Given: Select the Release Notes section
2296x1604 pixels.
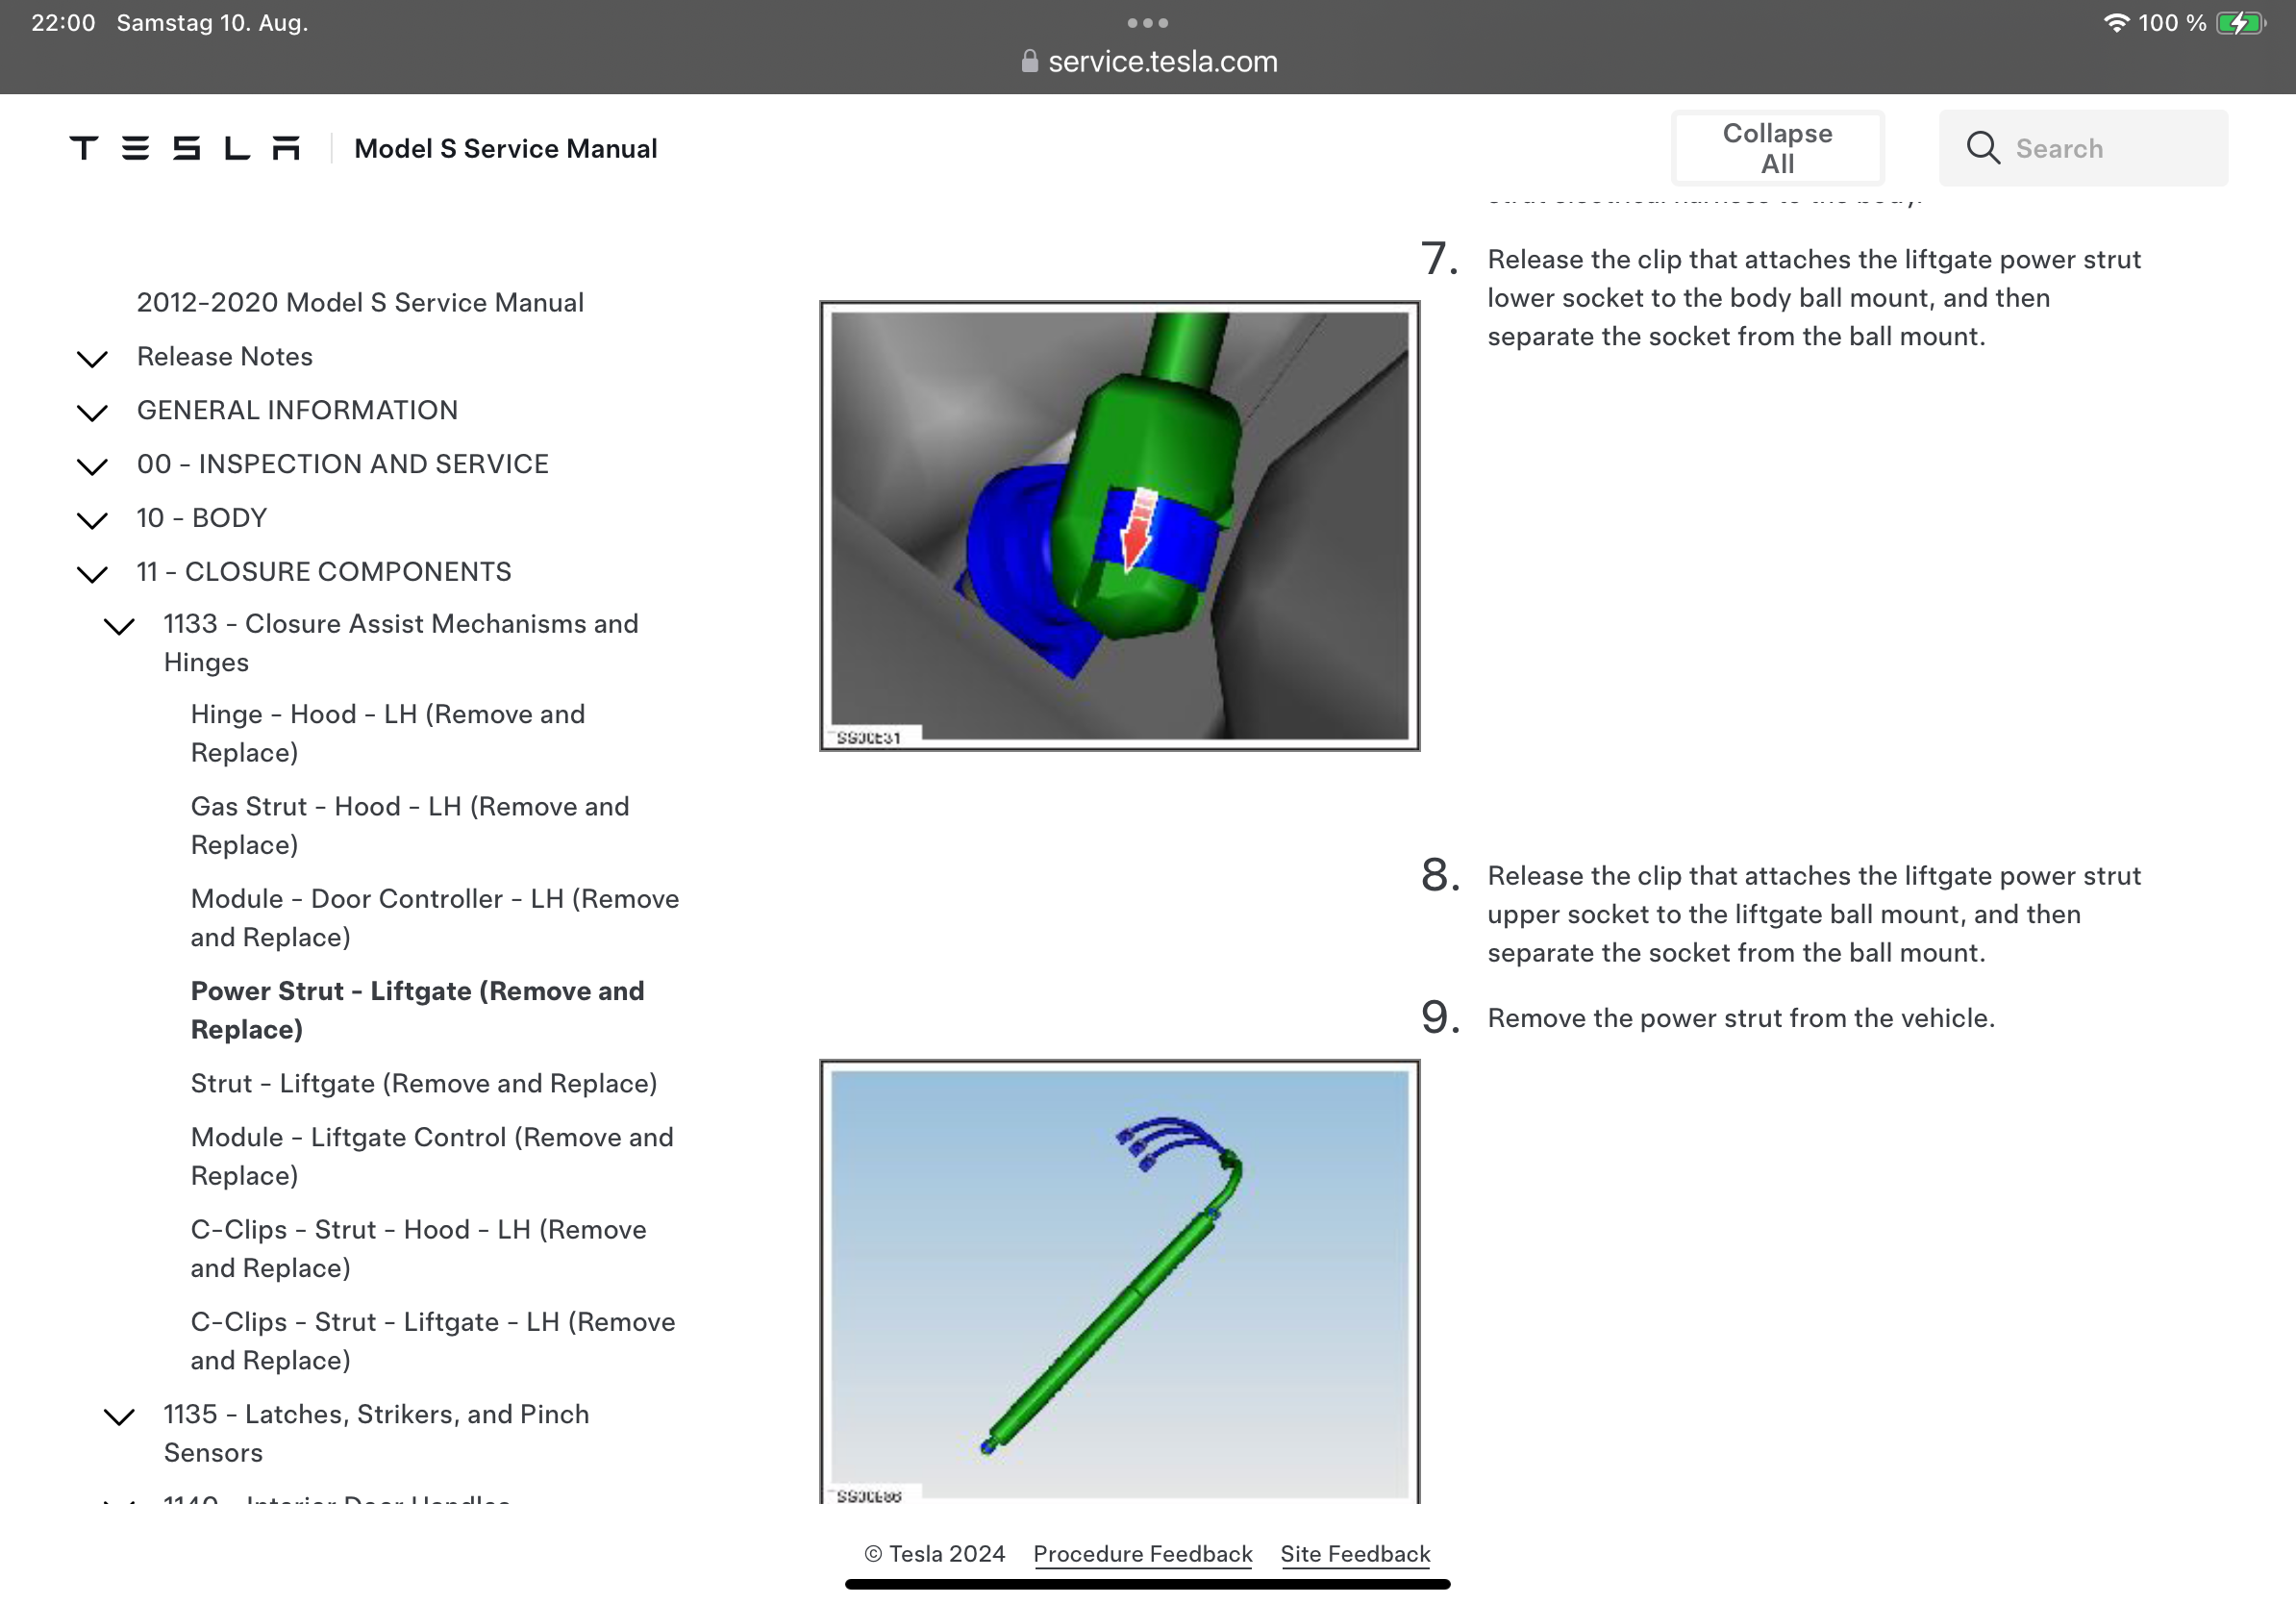Looking at the screenshot, I should pos(225,356).
